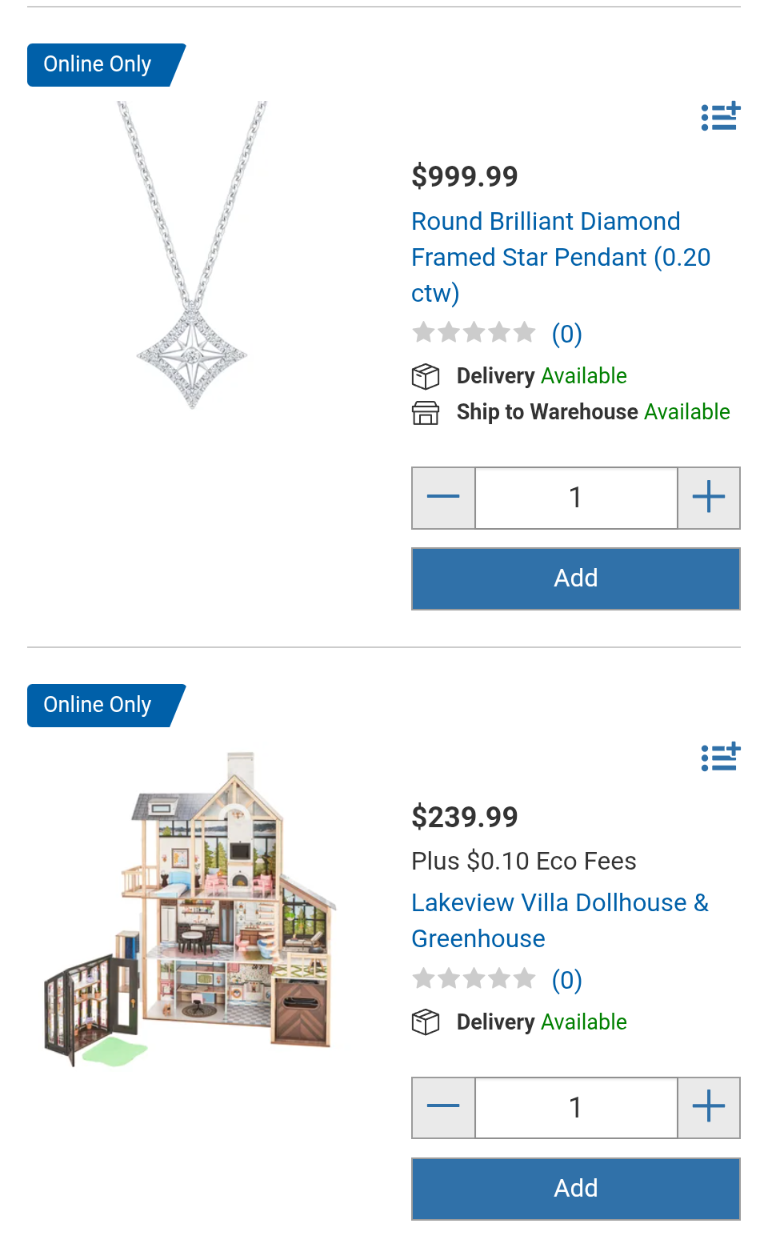The height and width of the screenshot is (1253, 763).
Task: Click the pendant's Ship to Warehouse store icon
Action: pyautogui.click(x=426, y=412)
